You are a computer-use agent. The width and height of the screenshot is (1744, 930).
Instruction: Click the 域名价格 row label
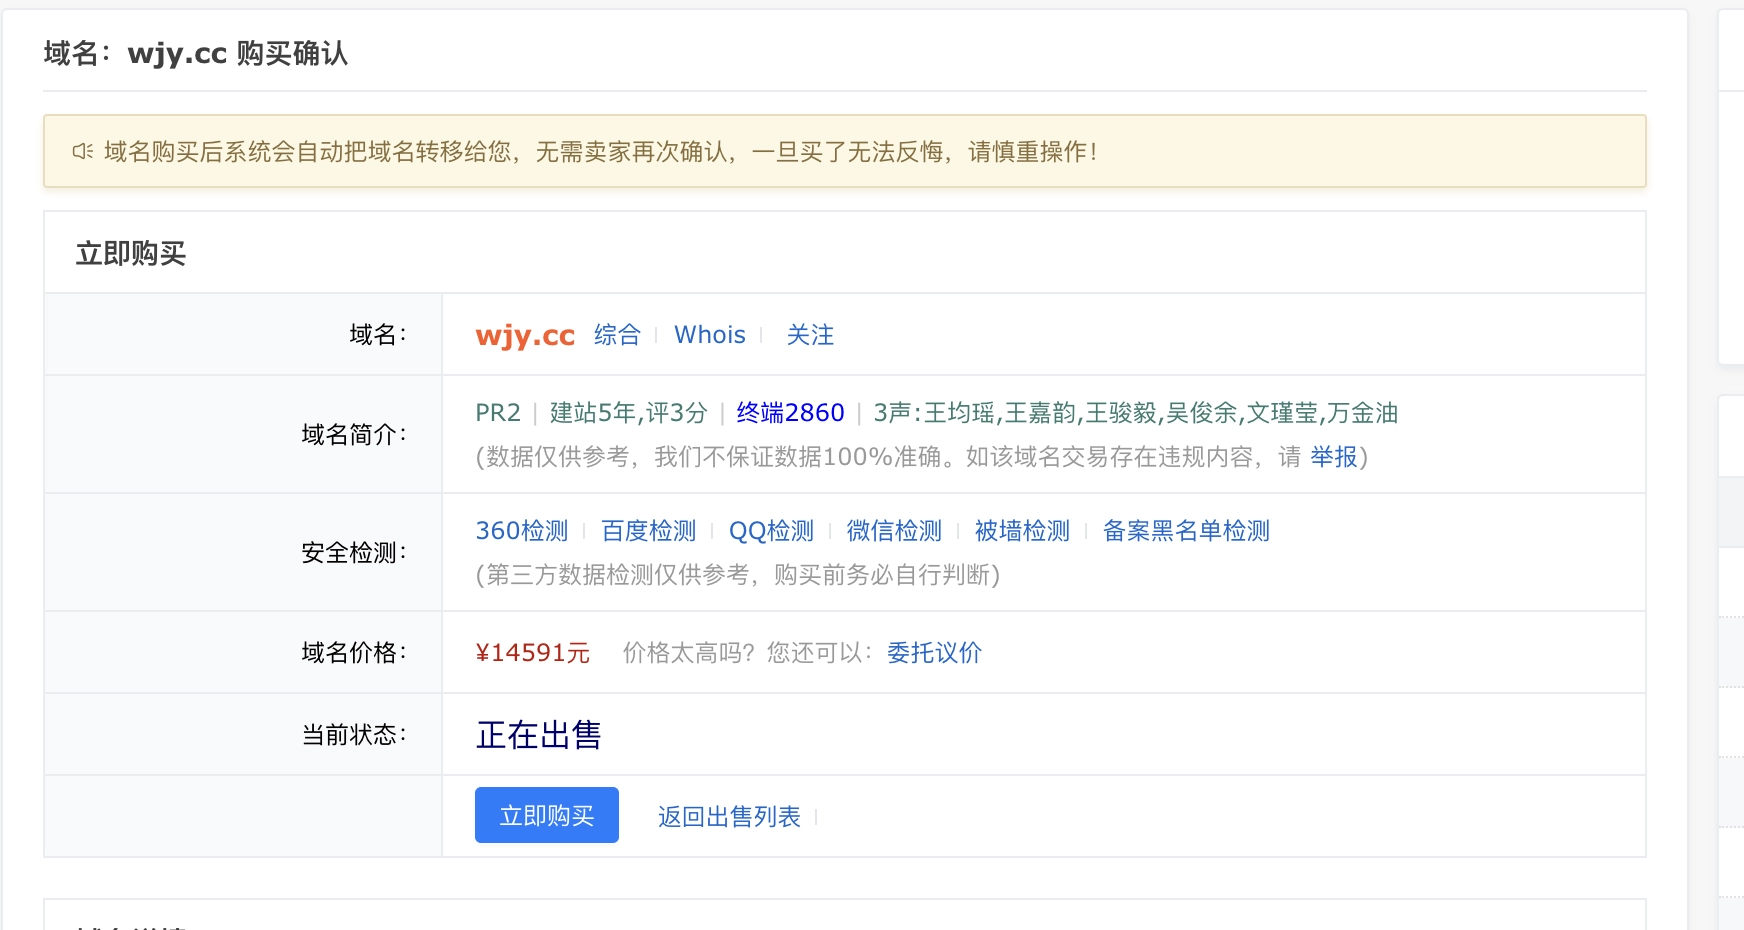(354, 653)
